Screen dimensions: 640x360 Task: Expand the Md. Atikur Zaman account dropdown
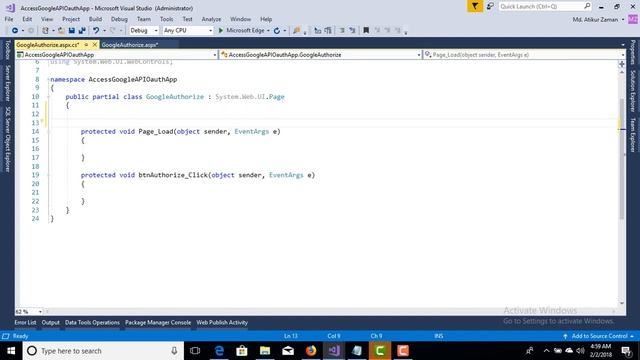623,20
